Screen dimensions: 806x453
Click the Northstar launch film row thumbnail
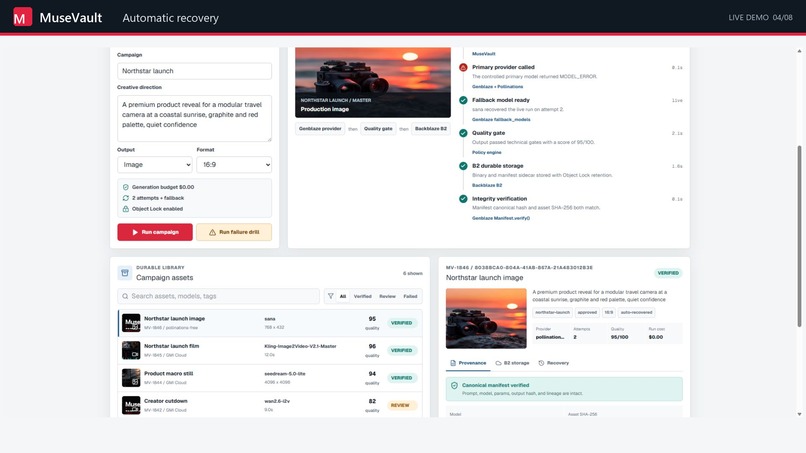[x=131, y=350]
